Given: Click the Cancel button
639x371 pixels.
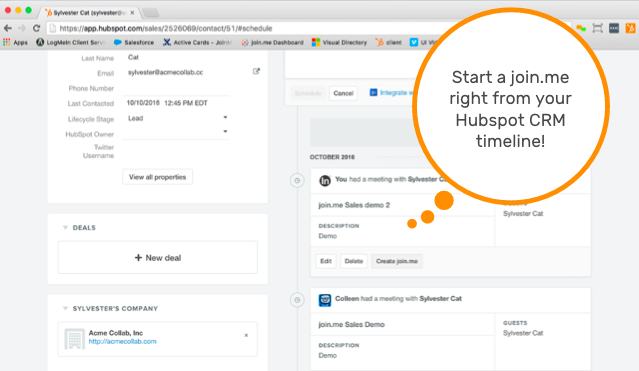Looking at the screenshot, I should tap(343, 93).
